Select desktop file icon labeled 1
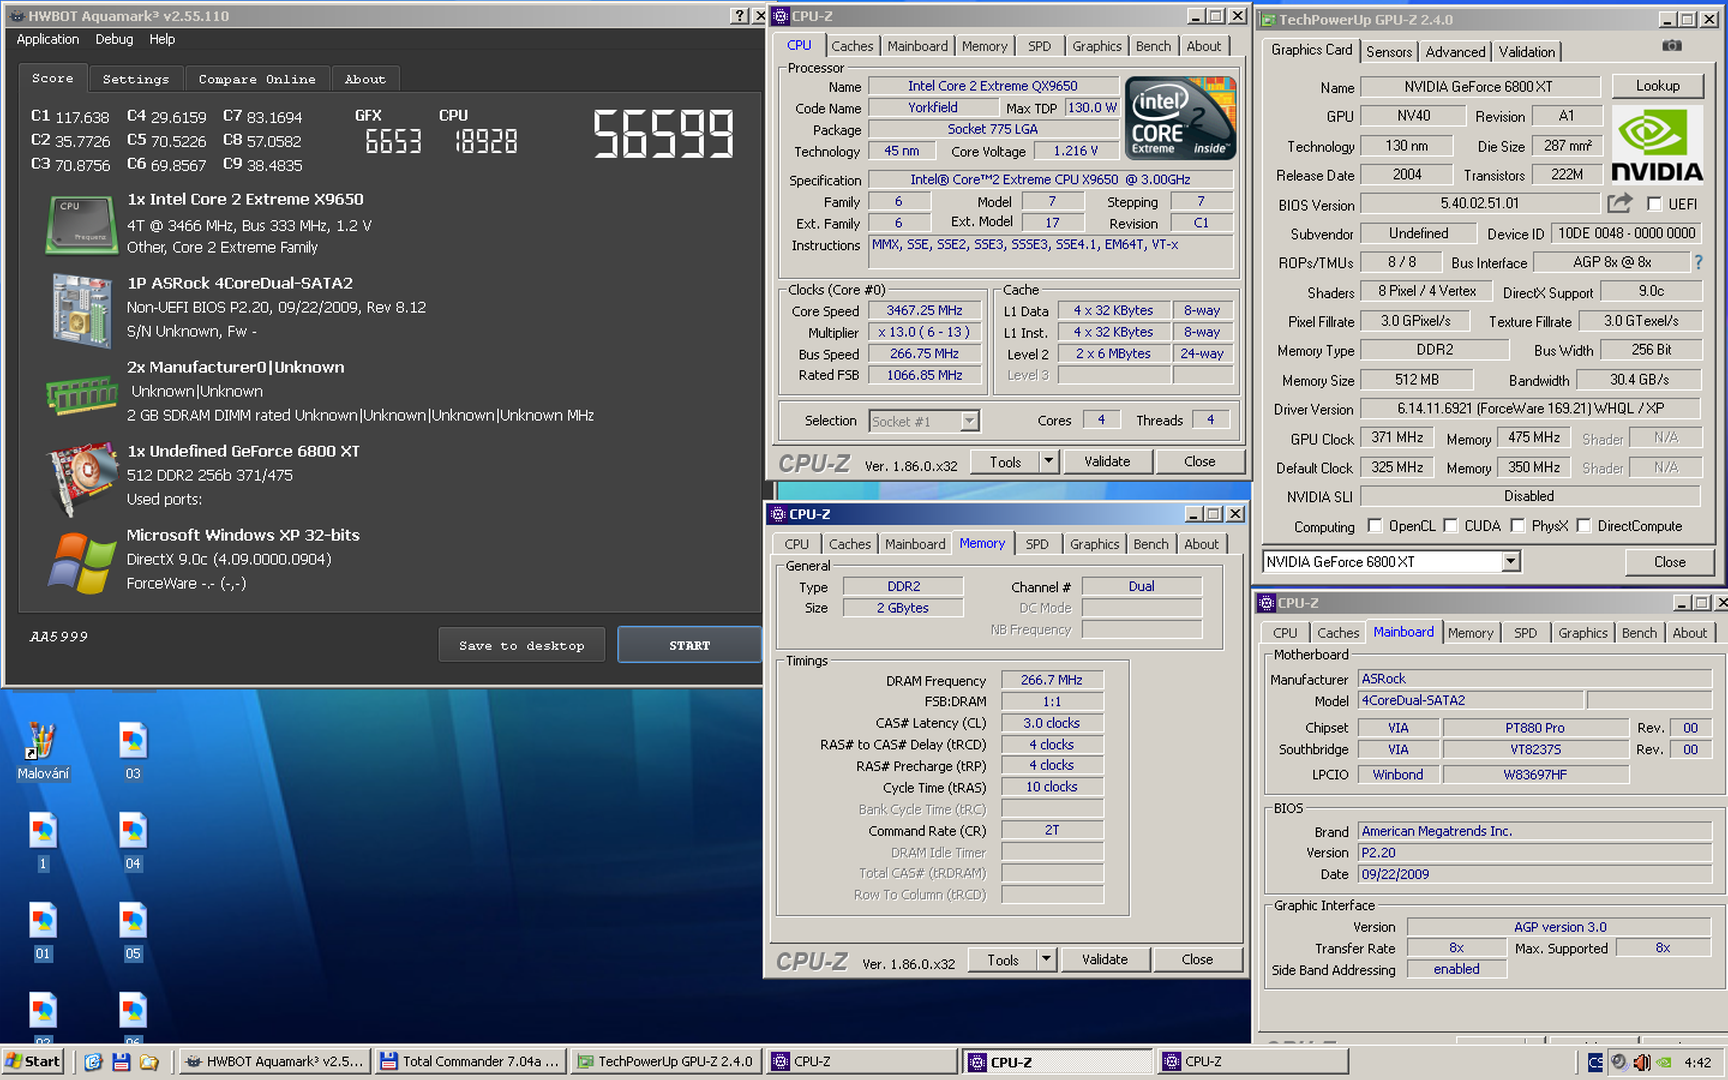This screenshot has height=1080, width=1728. 43,841
